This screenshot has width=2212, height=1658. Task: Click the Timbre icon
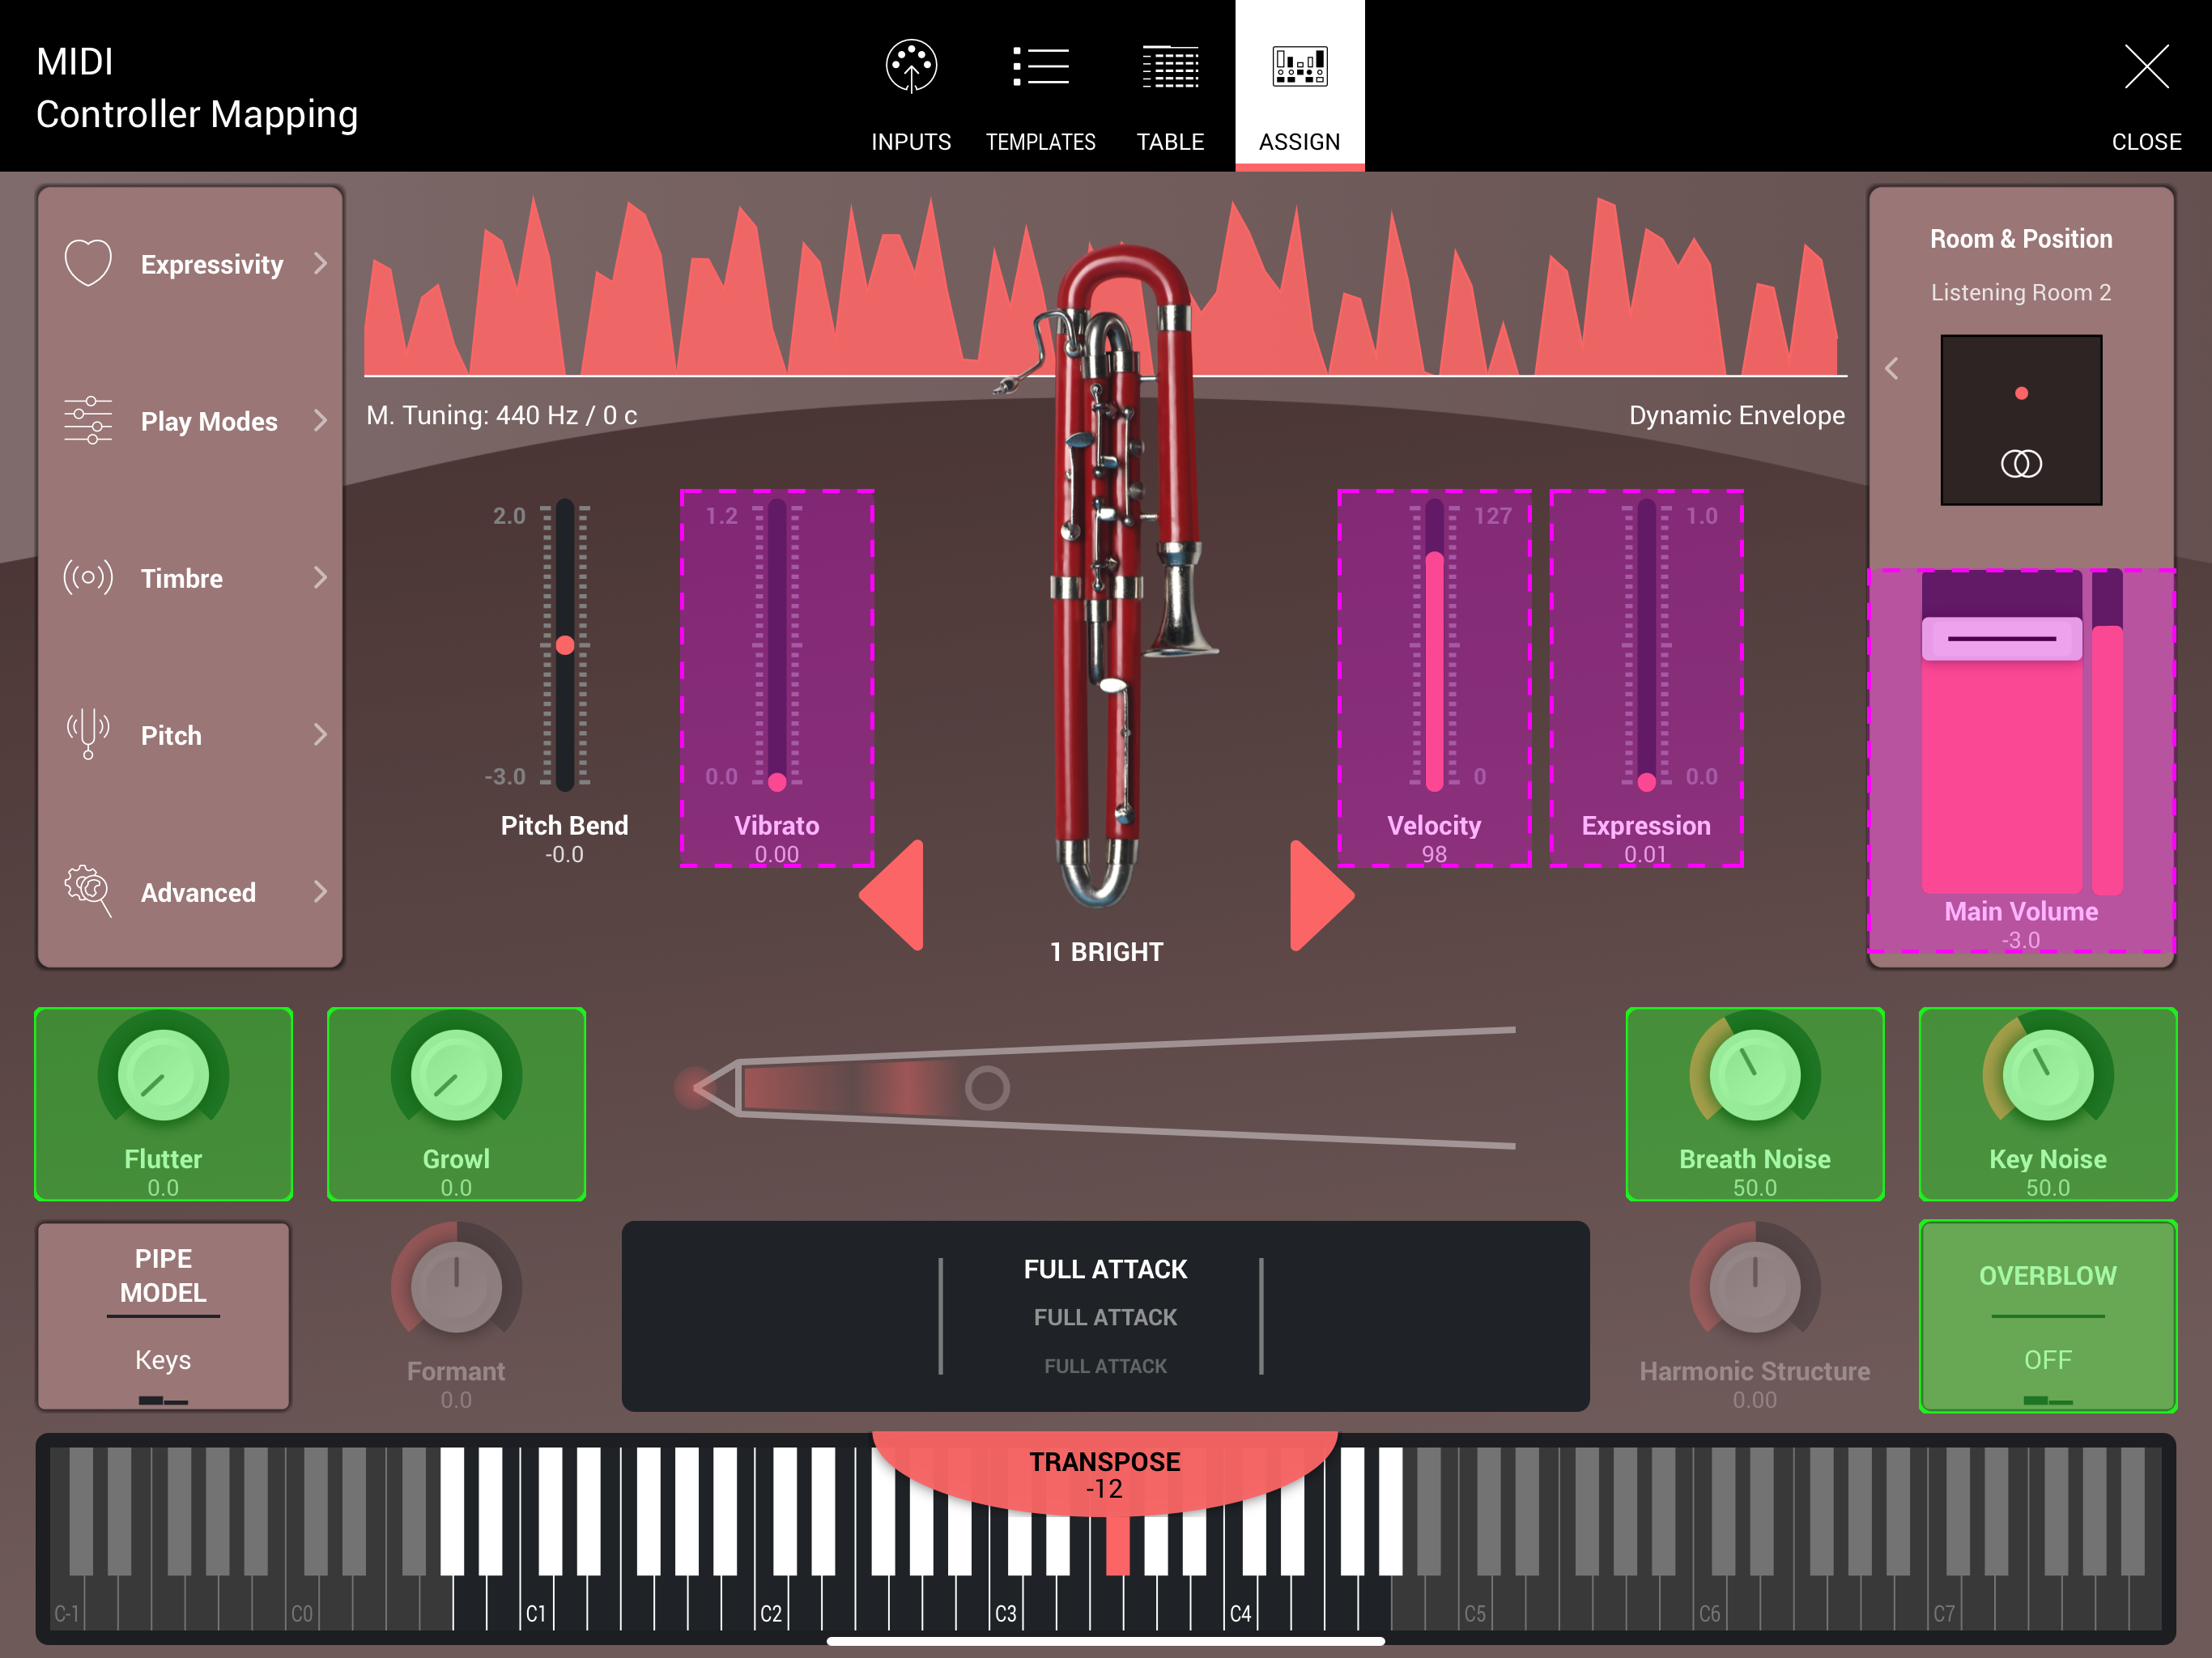[88, 577]
